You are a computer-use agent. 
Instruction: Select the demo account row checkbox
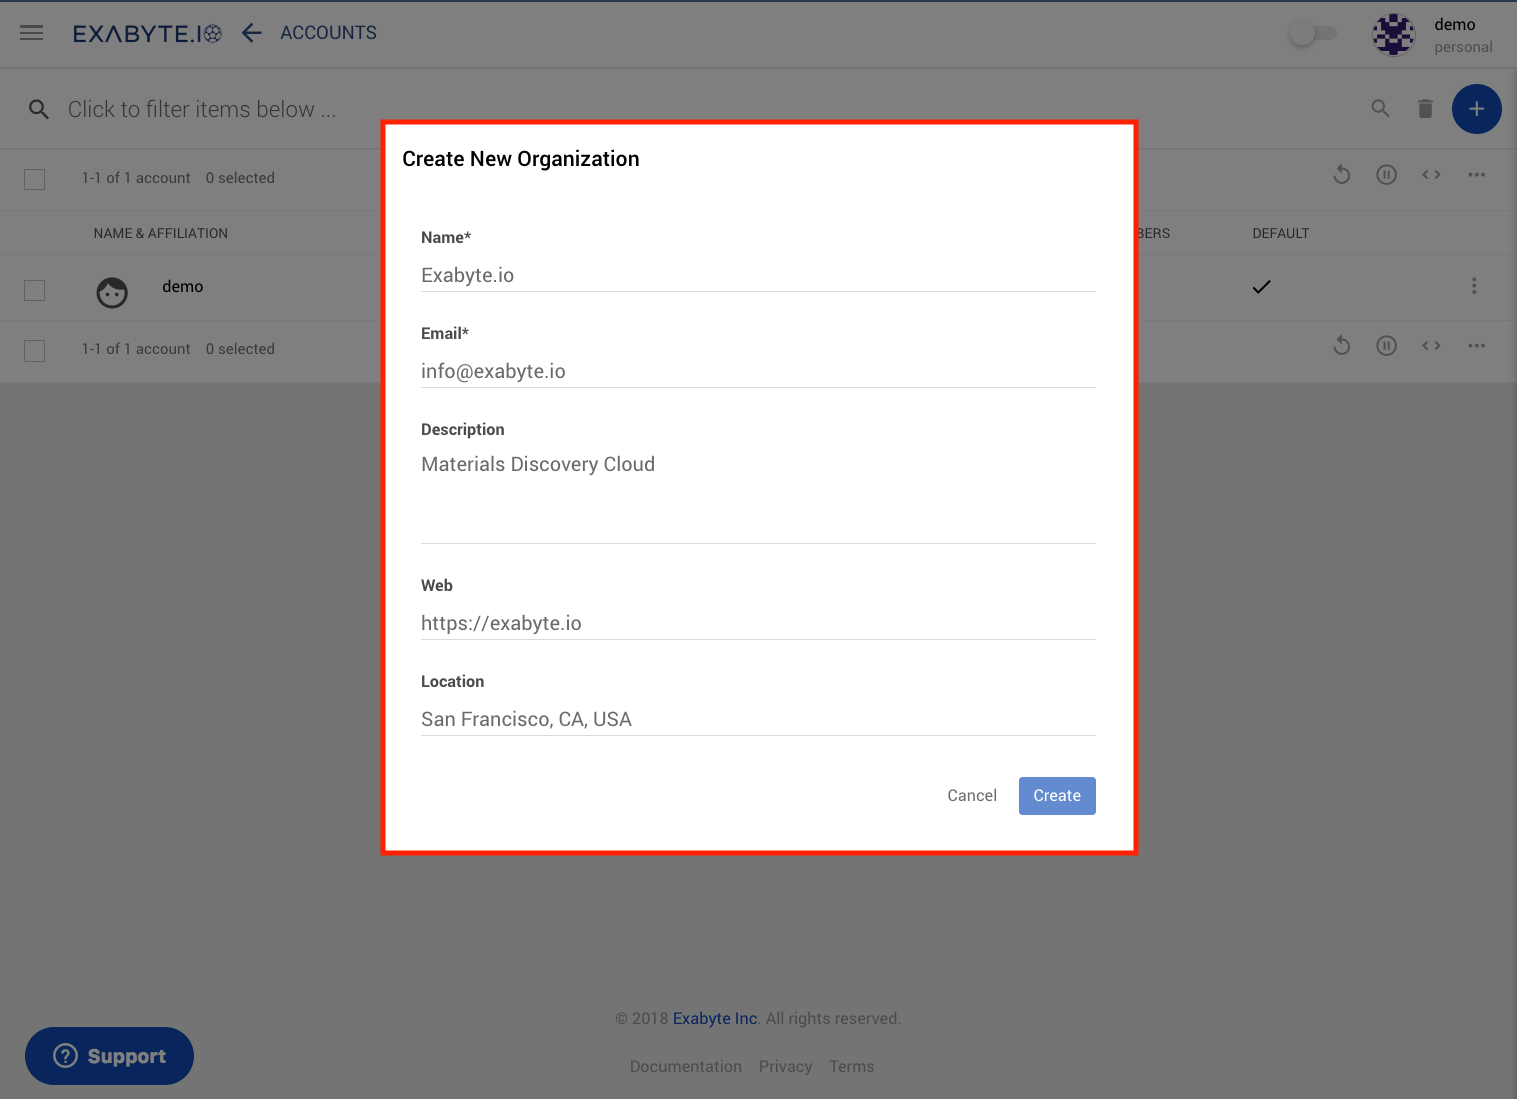click(x=34, y=290)
